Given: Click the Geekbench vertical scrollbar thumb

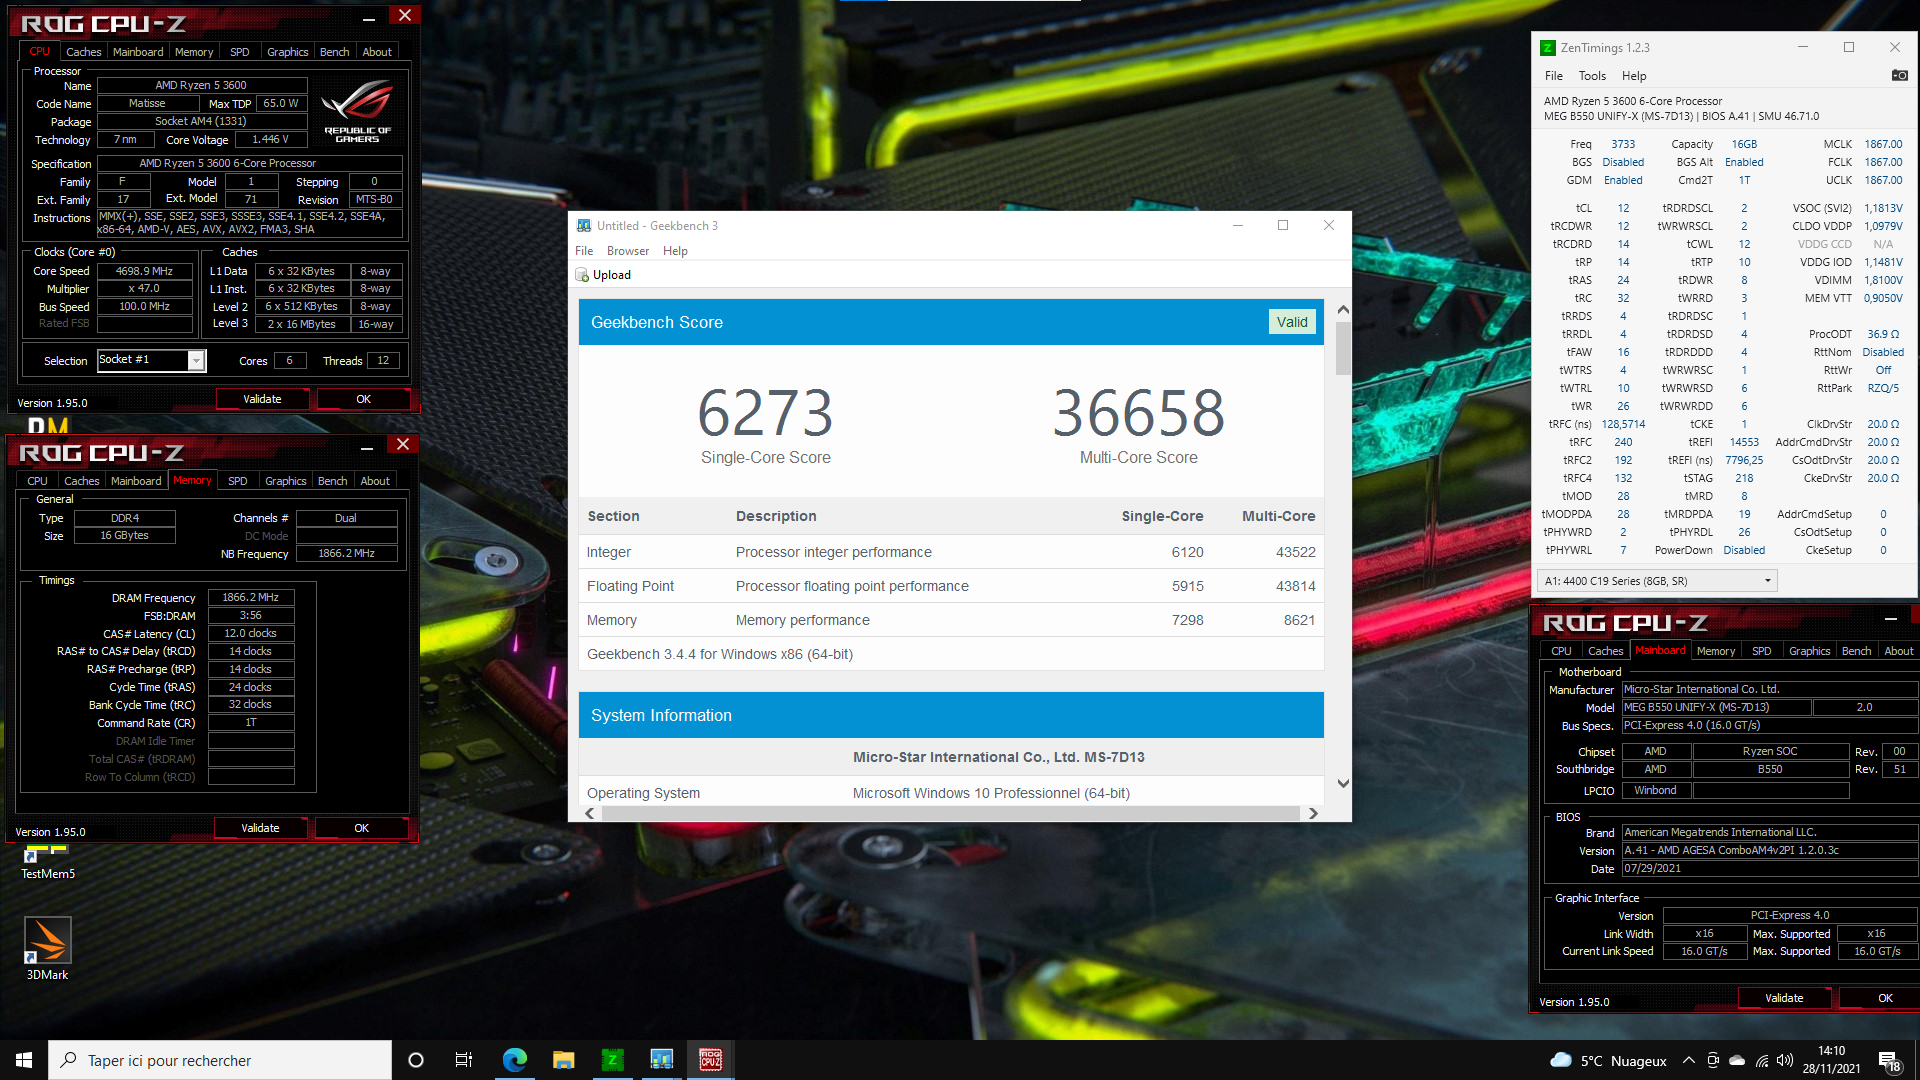Looking at the screenshot, I should pyautogui.click(x=1343, y=349).
